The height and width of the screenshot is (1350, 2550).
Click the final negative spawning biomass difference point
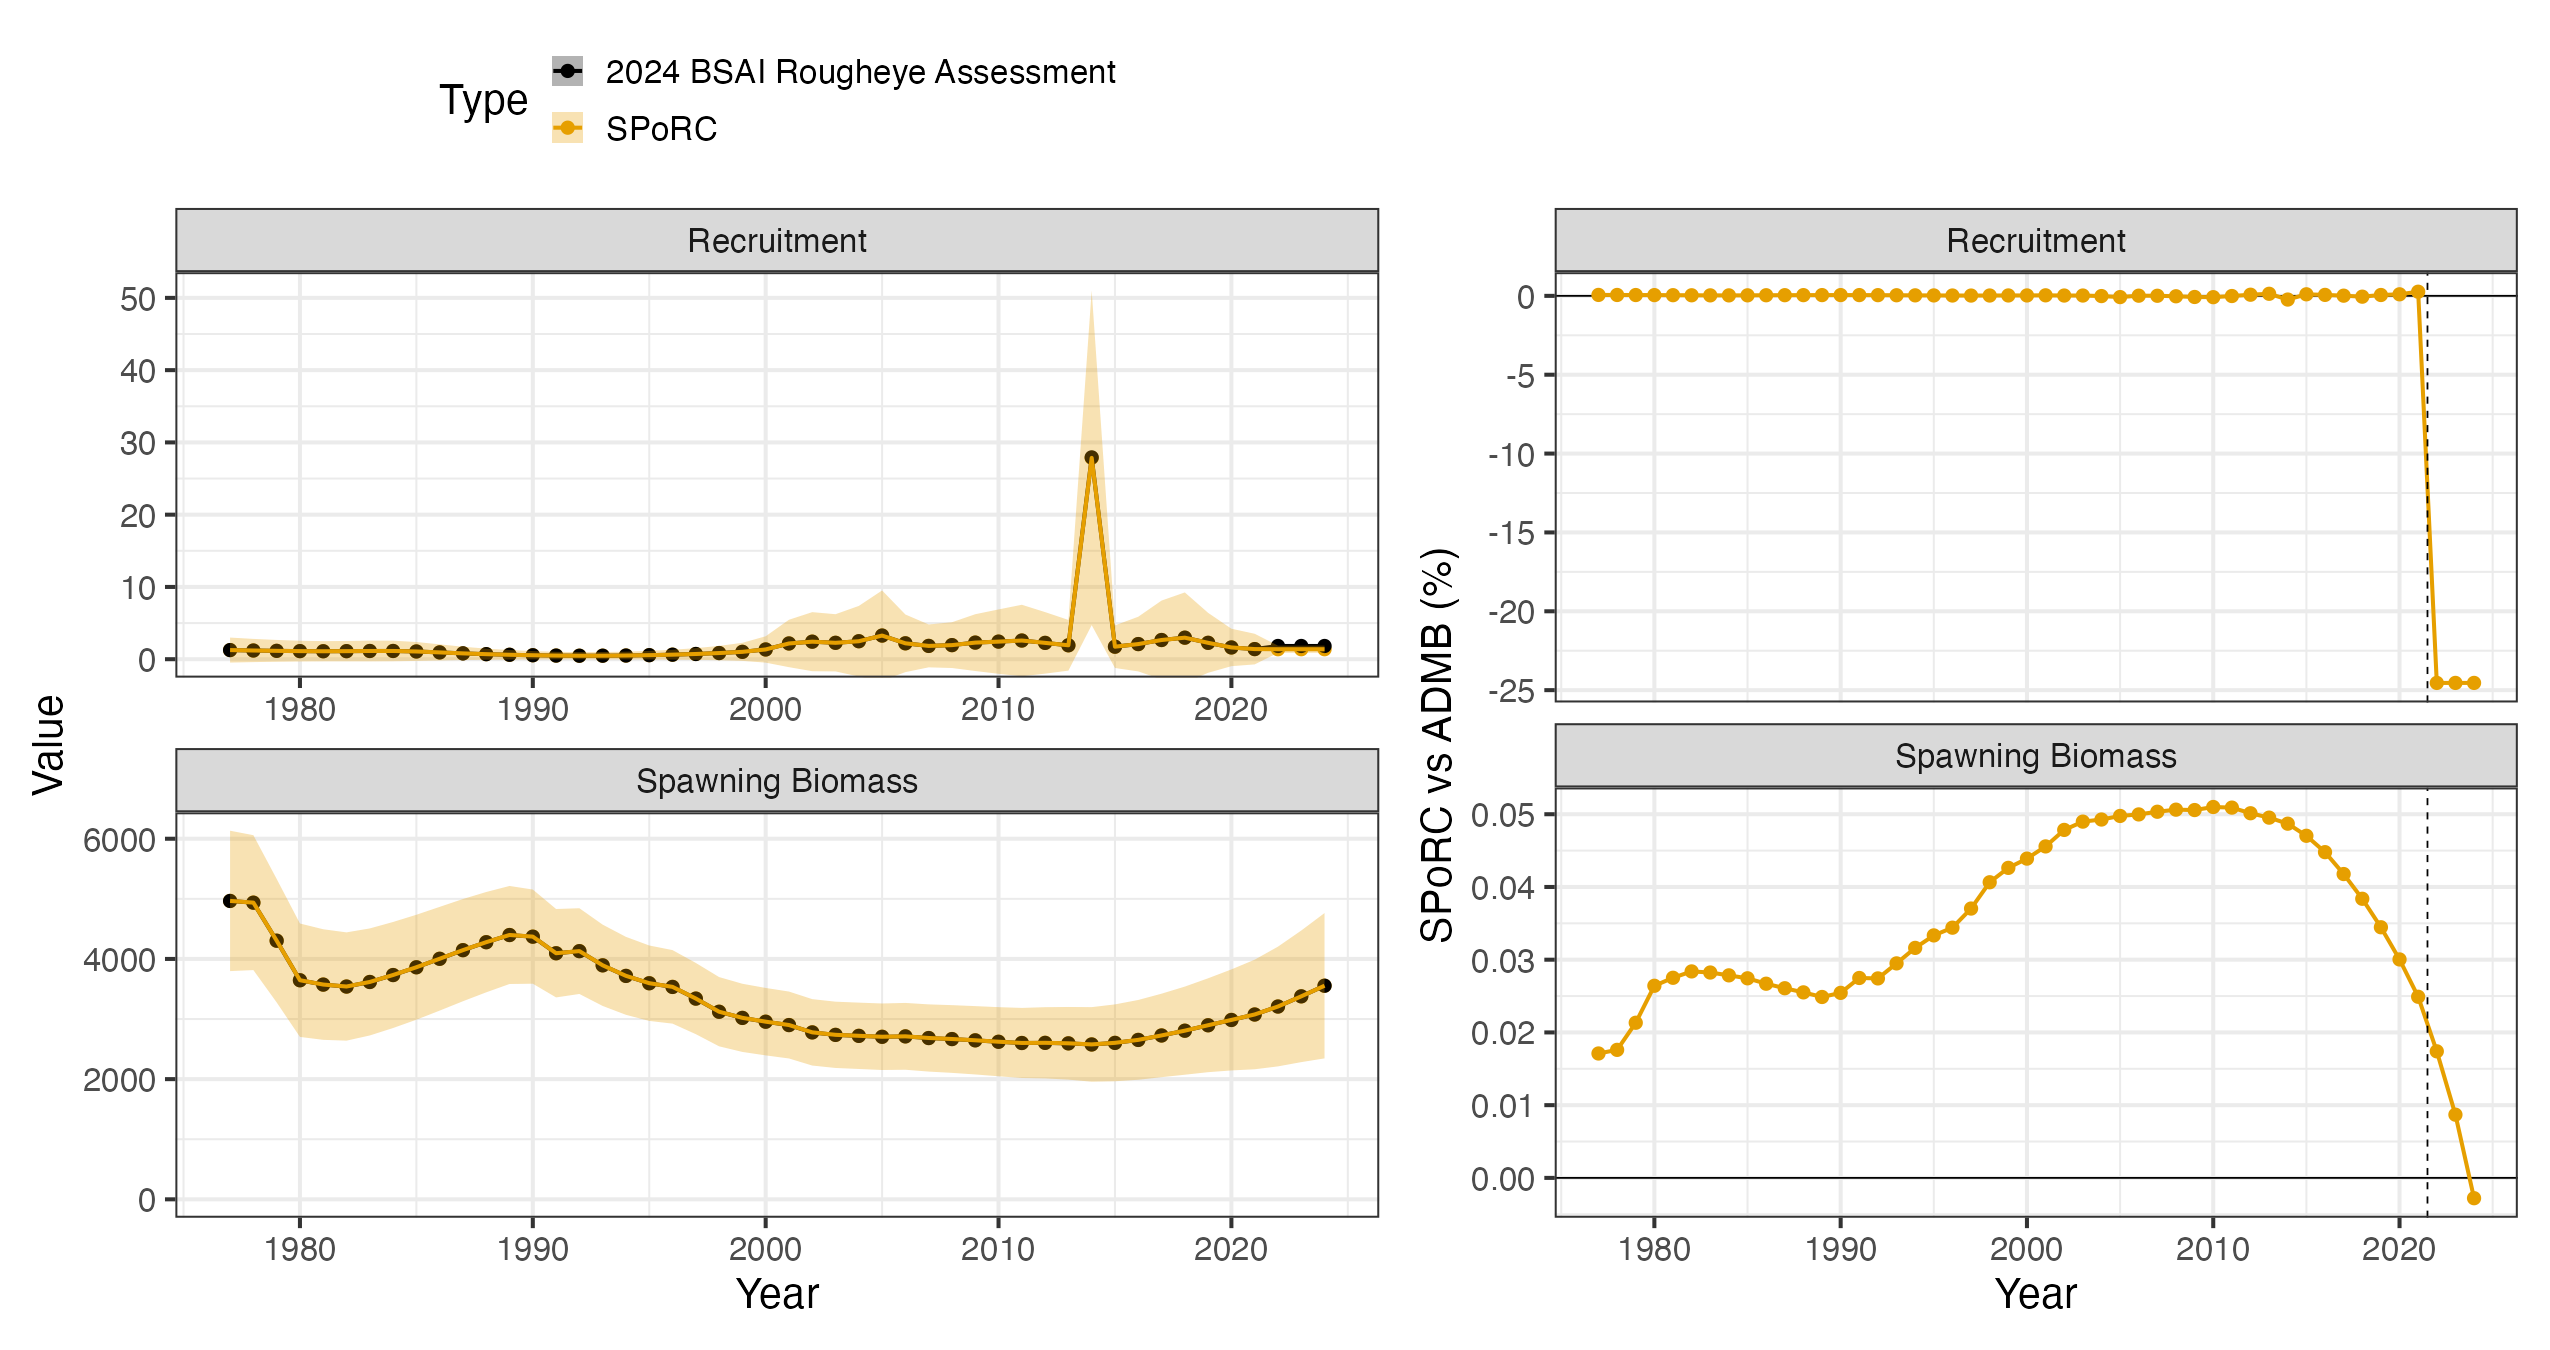2473,1198
